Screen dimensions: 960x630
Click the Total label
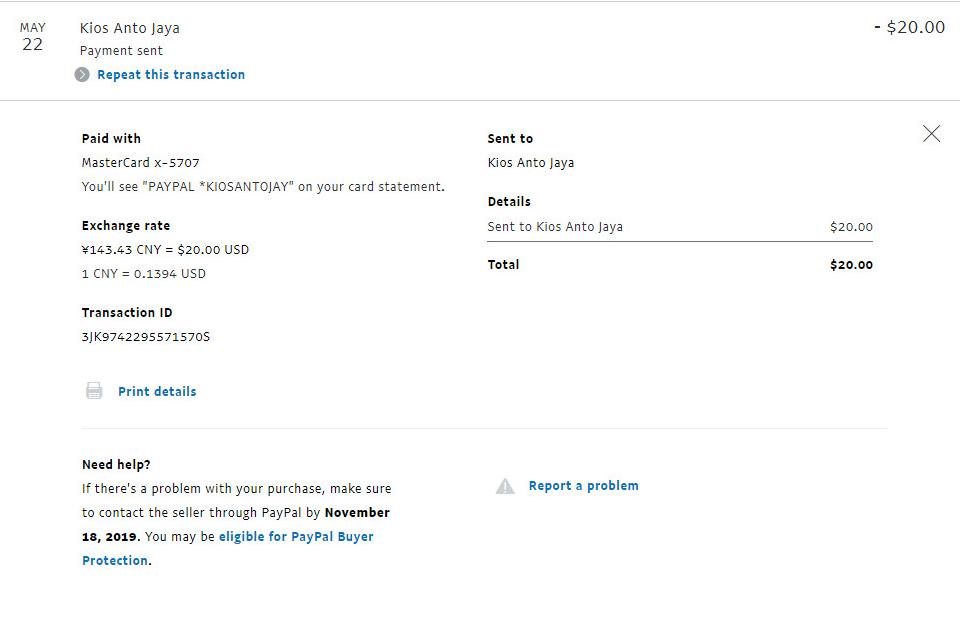[x=503, y=264]
